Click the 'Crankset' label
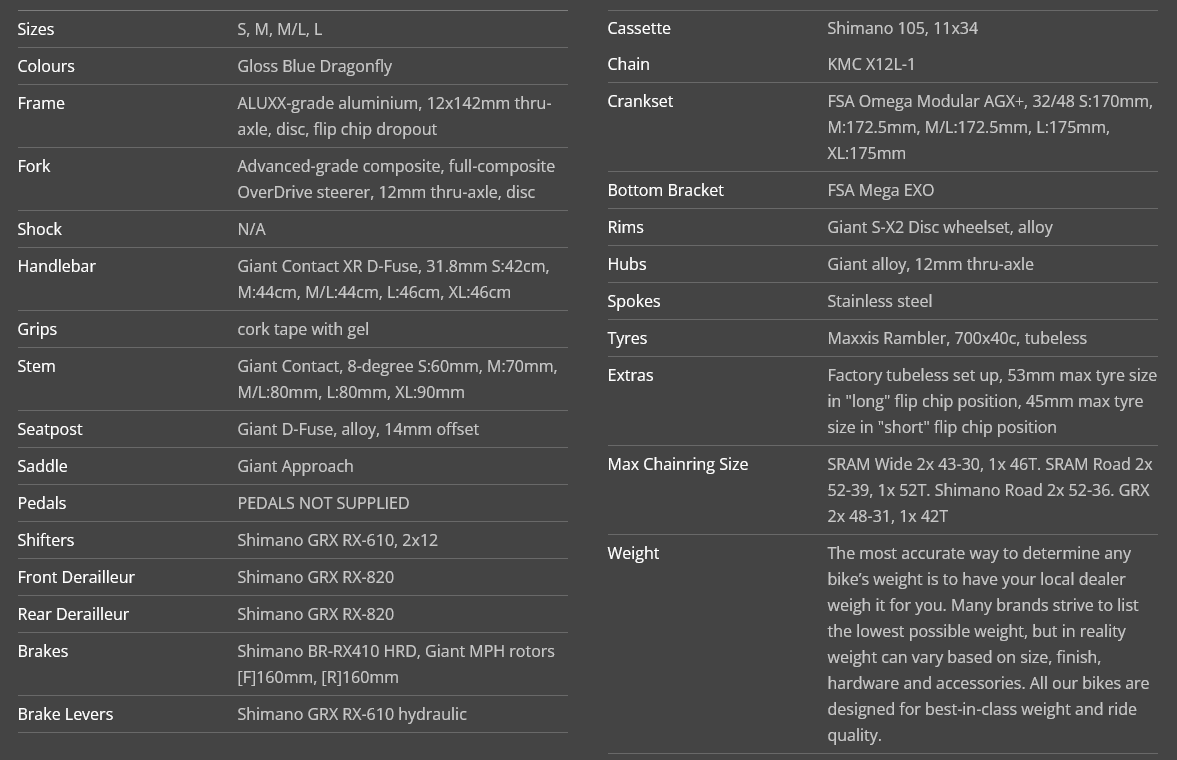Screen dimensions: 1177x760 640,101
